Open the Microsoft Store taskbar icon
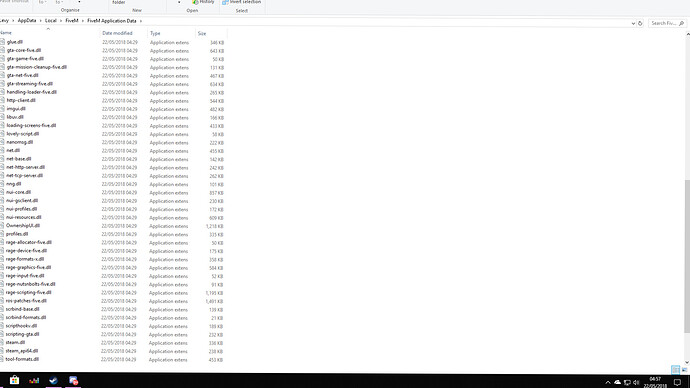Screen dimensions: 690x388 14,380
